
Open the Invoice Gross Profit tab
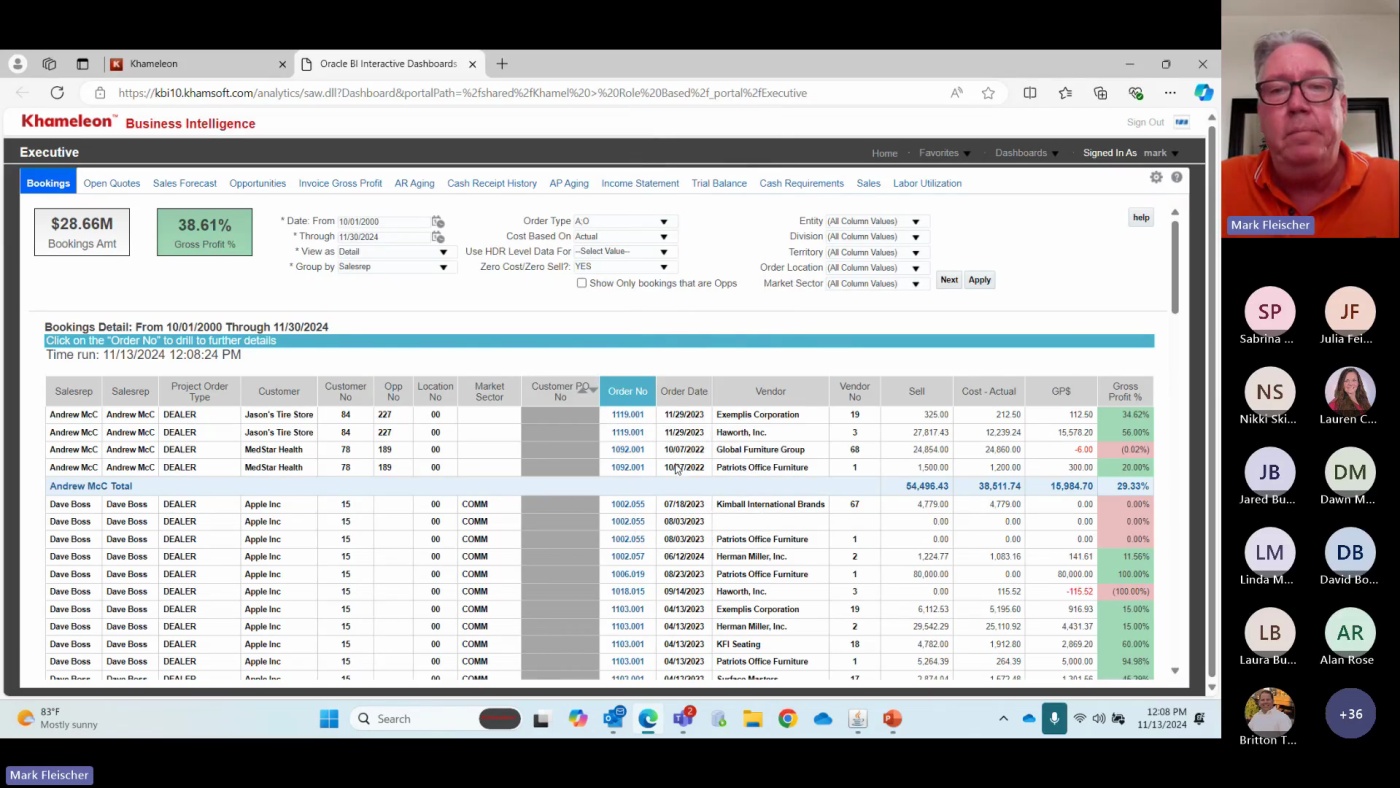point(340,183)
